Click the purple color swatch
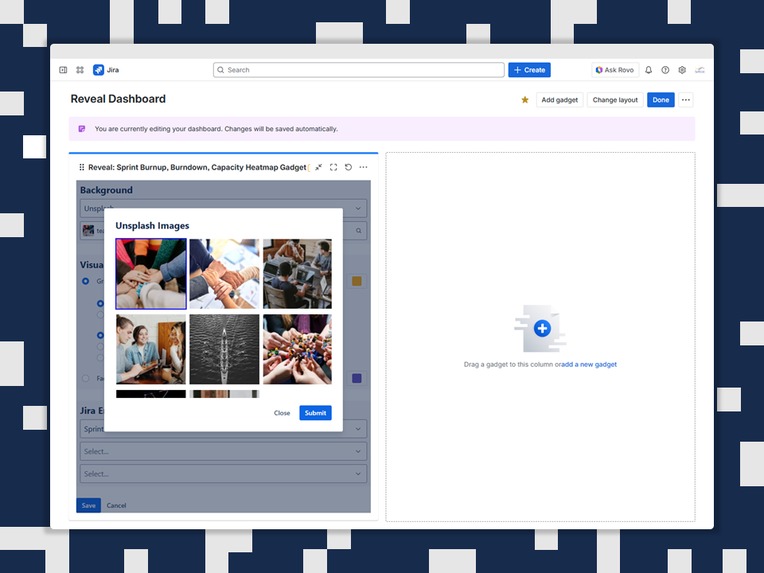Image resolution: width=764 pixels, height=573 pixels. pyautogui.click(x=357, y=378)
